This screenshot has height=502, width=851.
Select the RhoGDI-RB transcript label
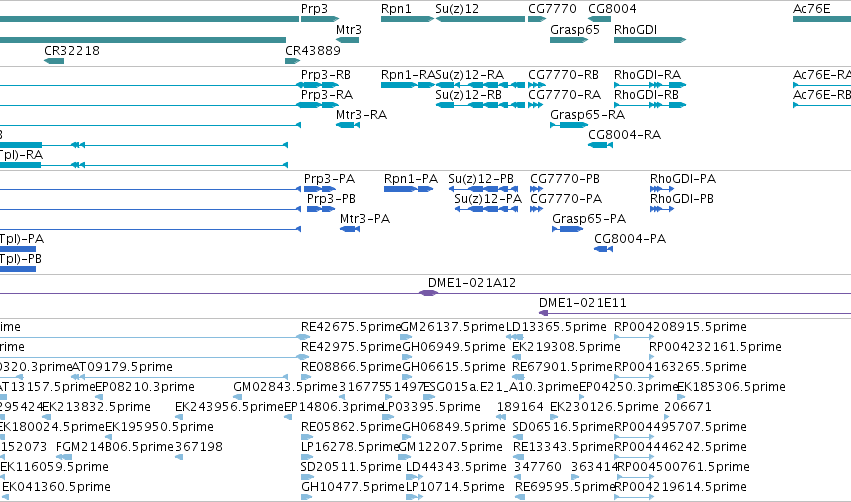coord(646,95)
